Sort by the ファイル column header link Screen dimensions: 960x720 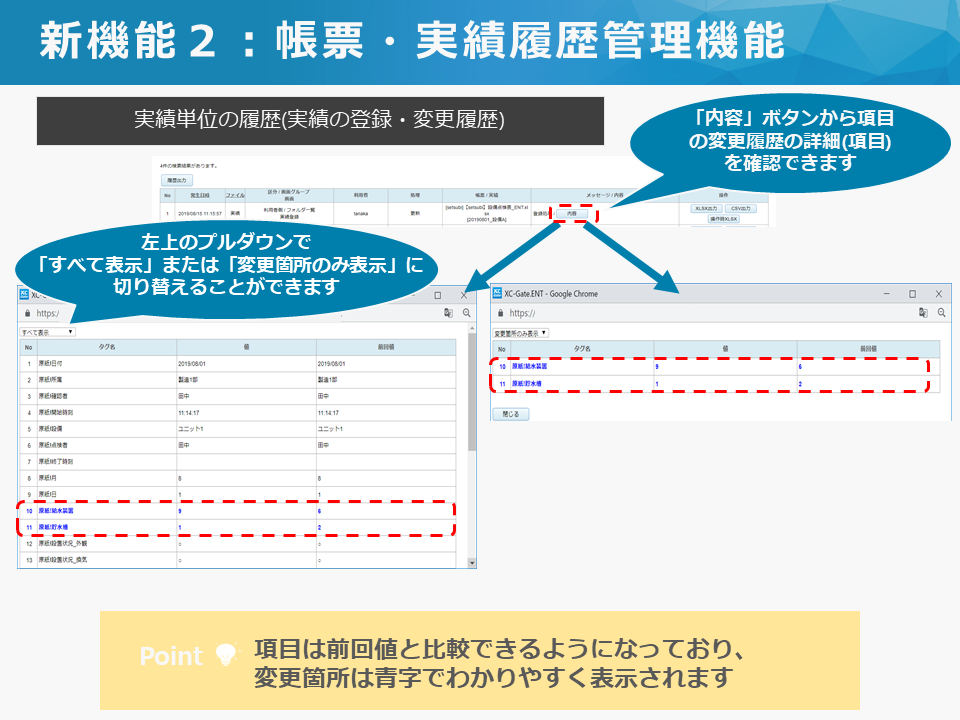(235, 195)
